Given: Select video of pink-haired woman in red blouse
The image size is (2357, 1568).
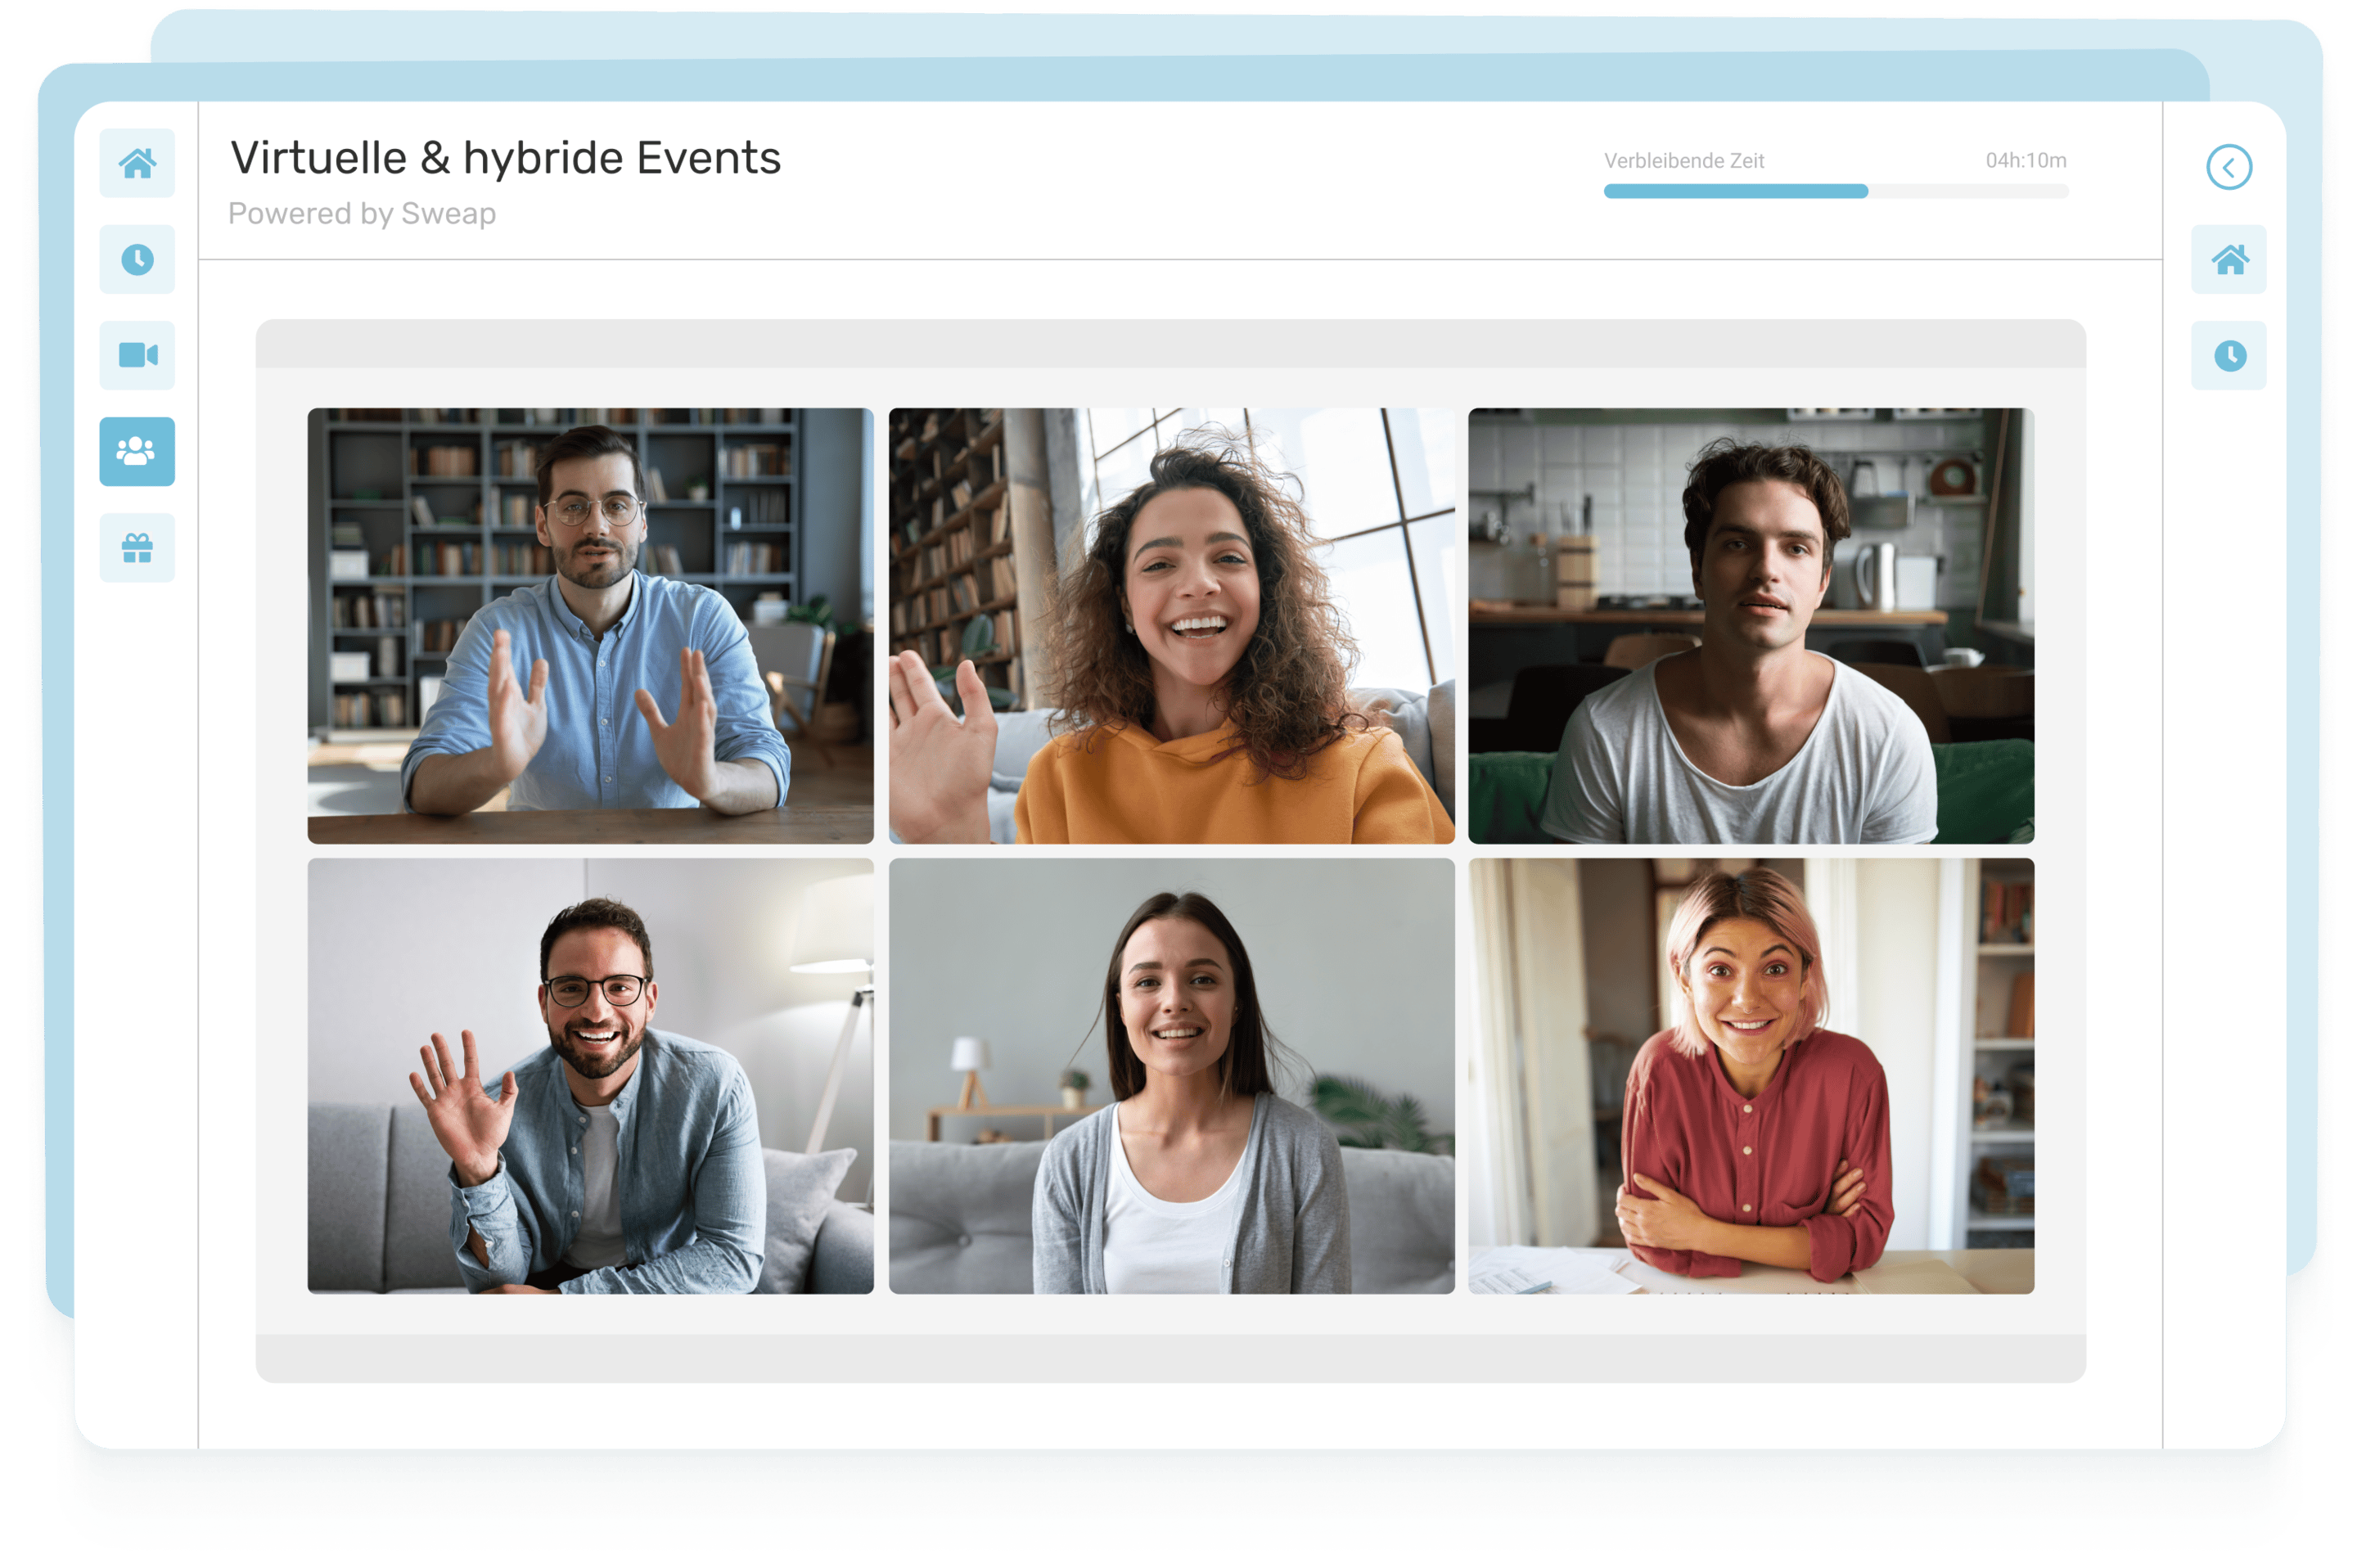Looking at the screenshot, I should [1751, 1076].
